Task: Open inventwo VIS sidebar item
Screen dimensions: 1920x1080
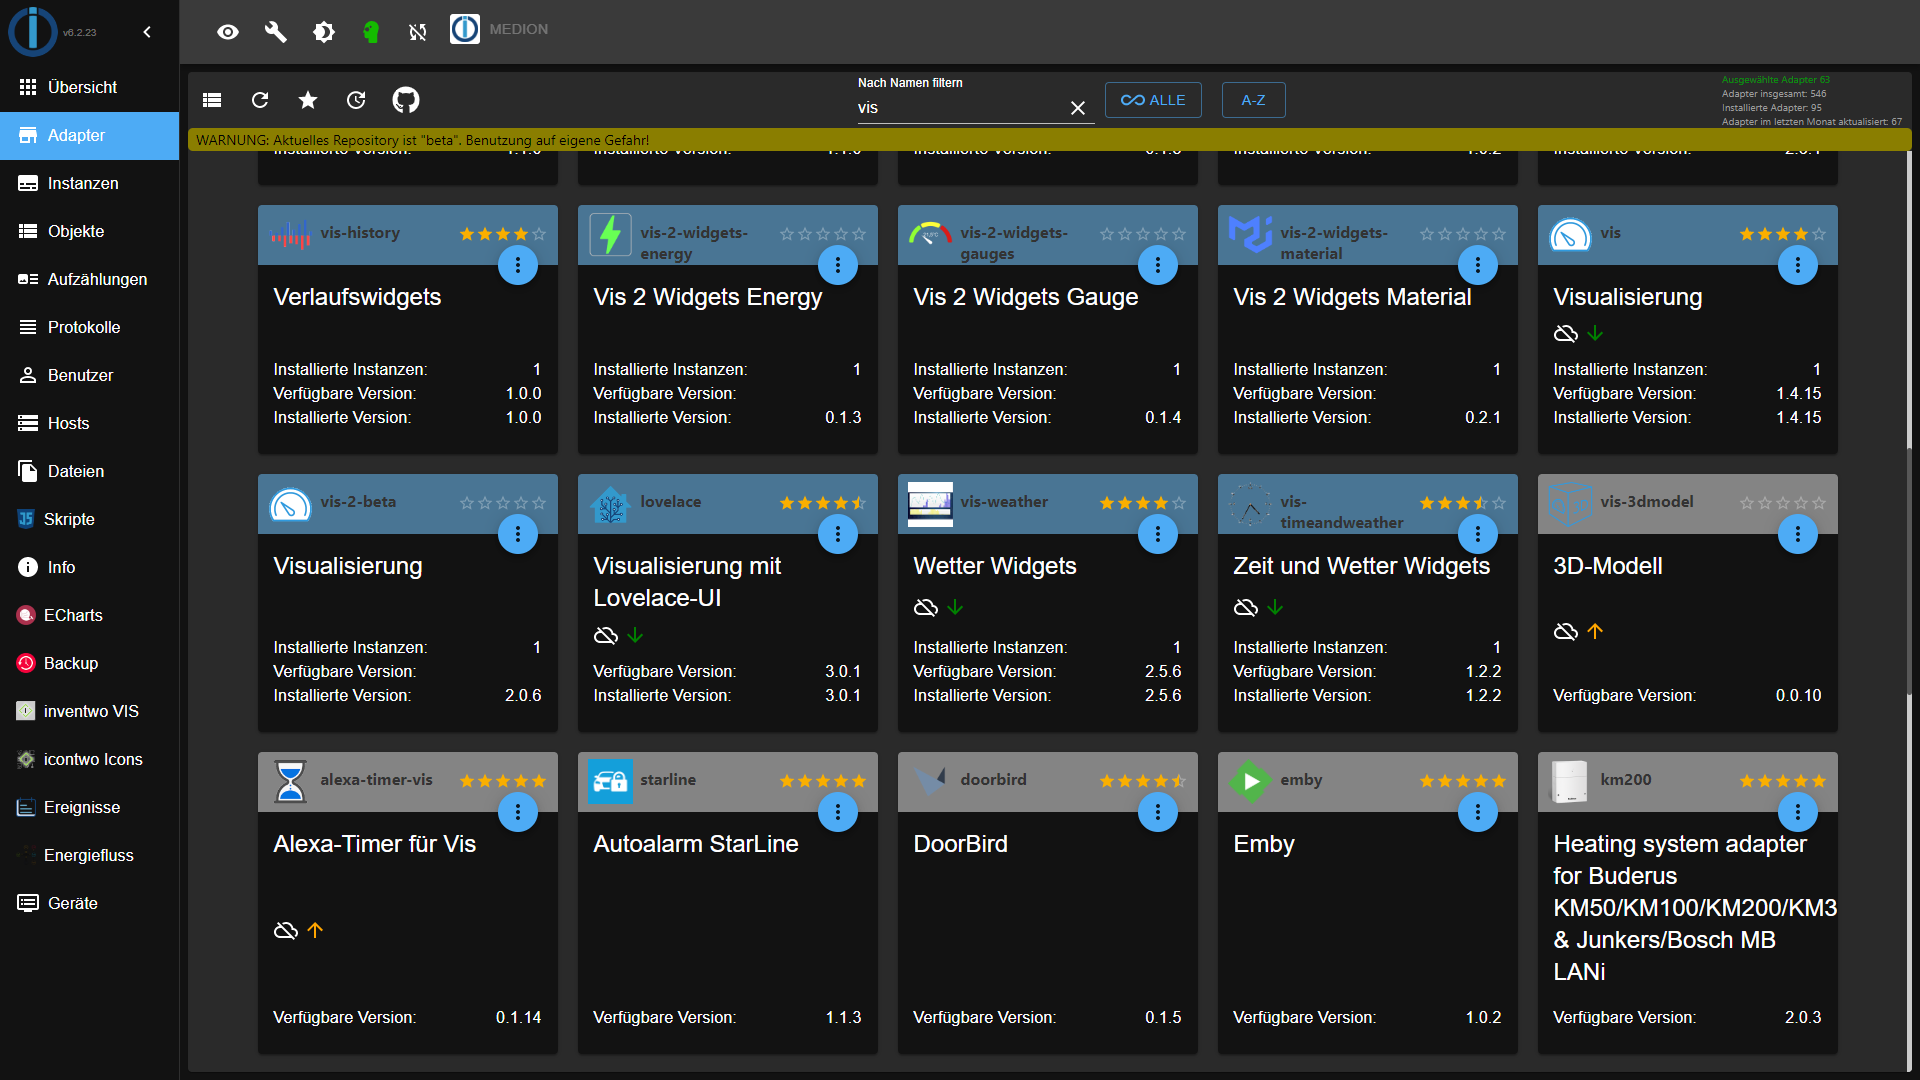Action: (x=90, y=711)
